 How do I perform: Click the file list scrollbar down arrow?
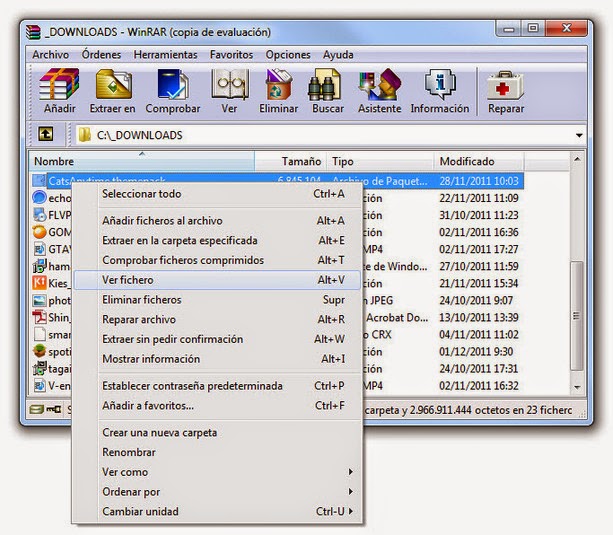577,387
